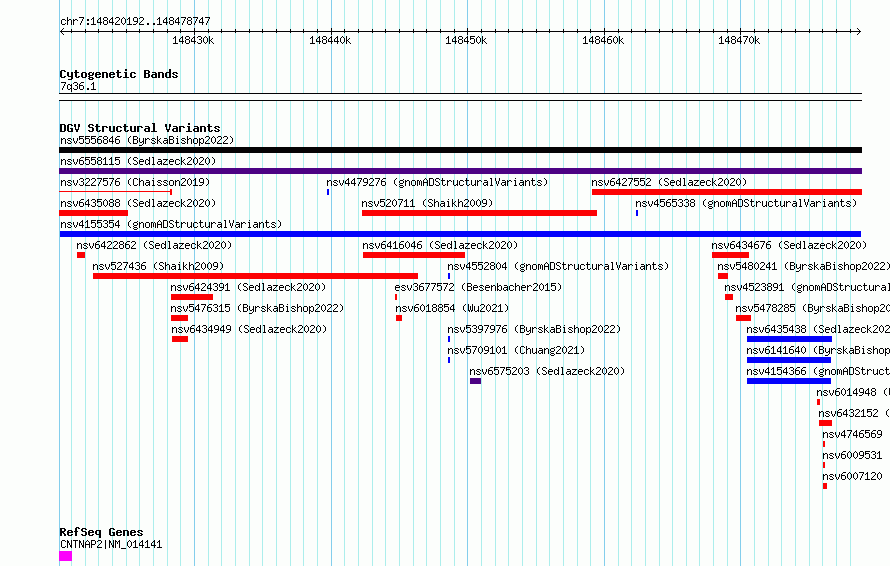Select the nsv4155354 blue variant bar
Image resolution: width=890 pixels, height=566 pixels.
(x=460, y=234)
